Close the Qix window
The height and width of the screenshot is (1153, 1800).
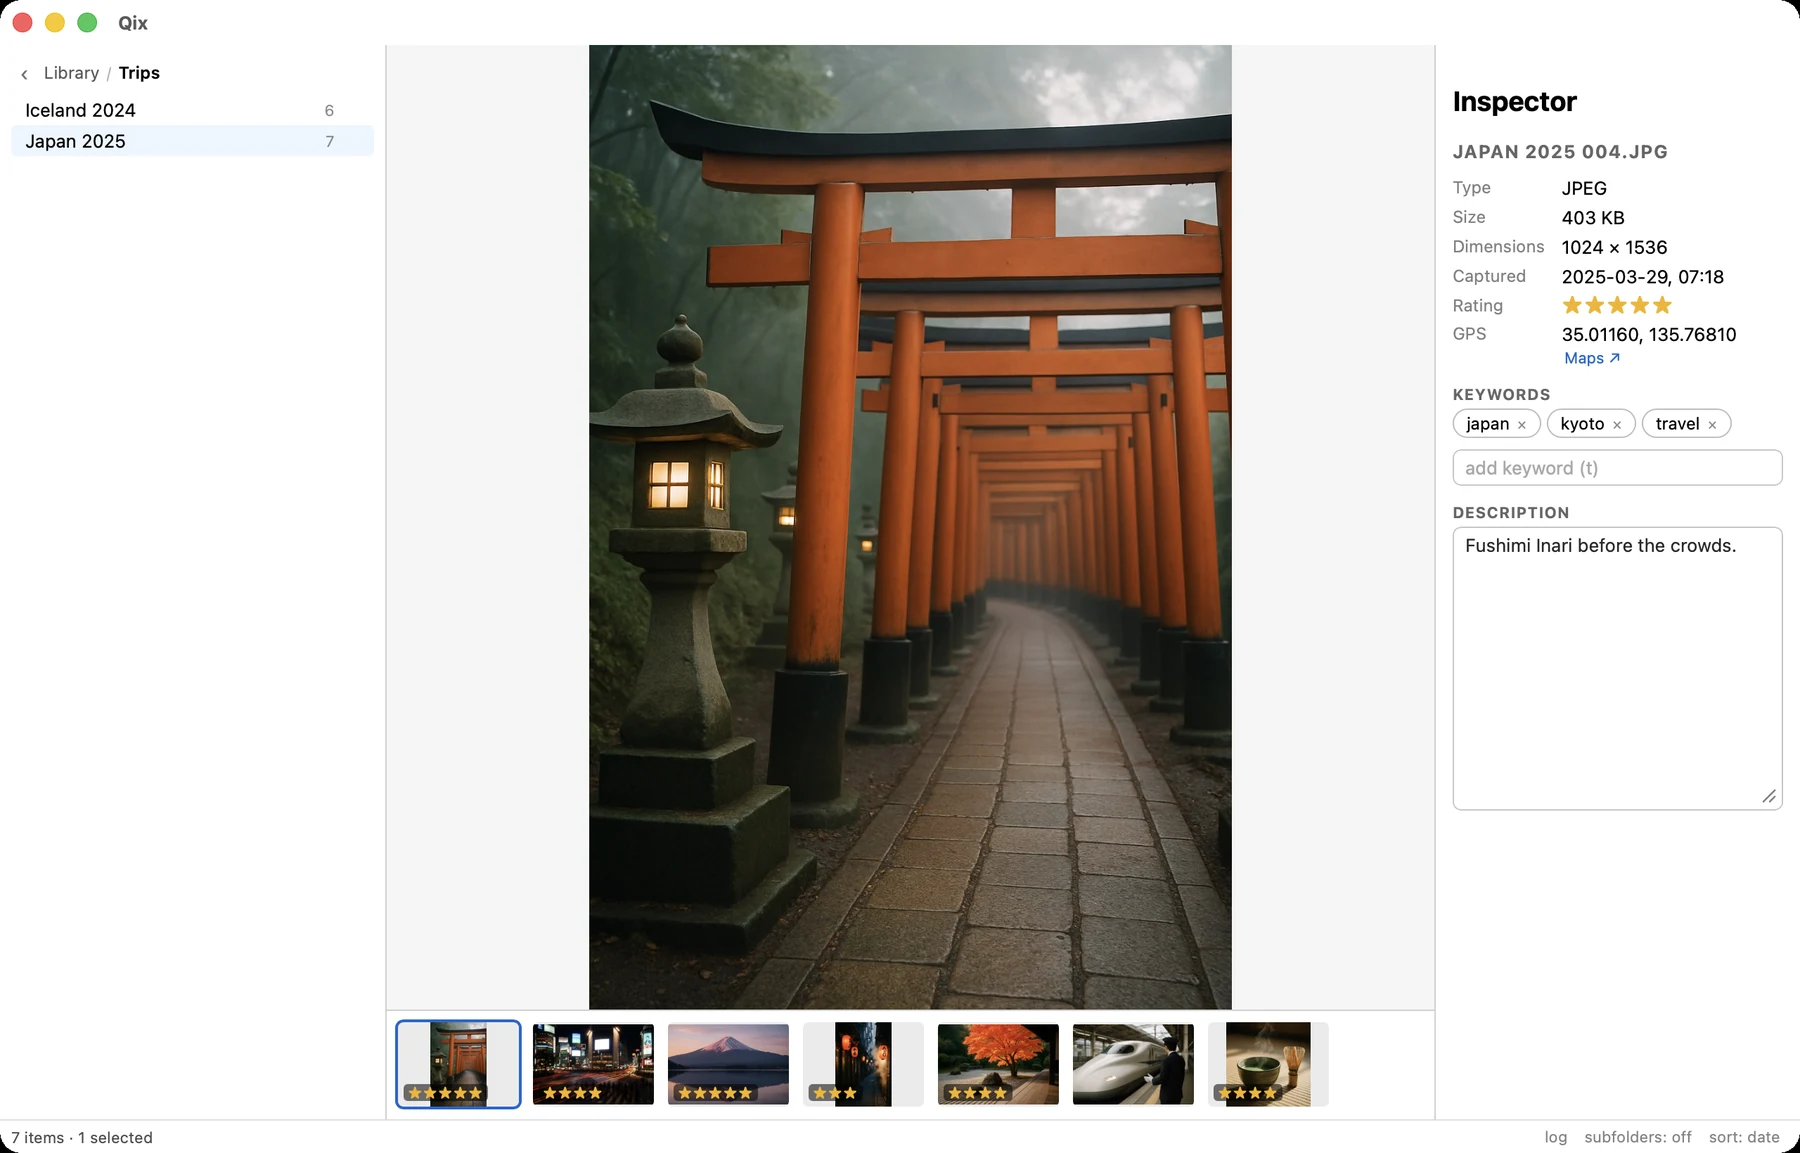[22, 22]
